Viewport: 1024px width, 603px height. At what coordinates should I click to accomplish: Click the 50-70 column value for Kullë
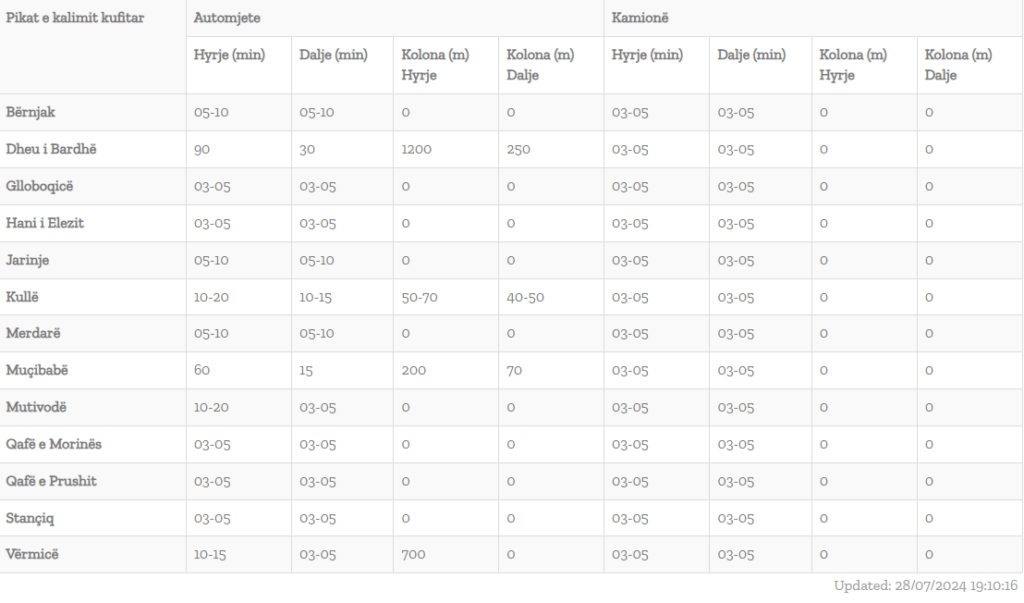click(419, 297)
